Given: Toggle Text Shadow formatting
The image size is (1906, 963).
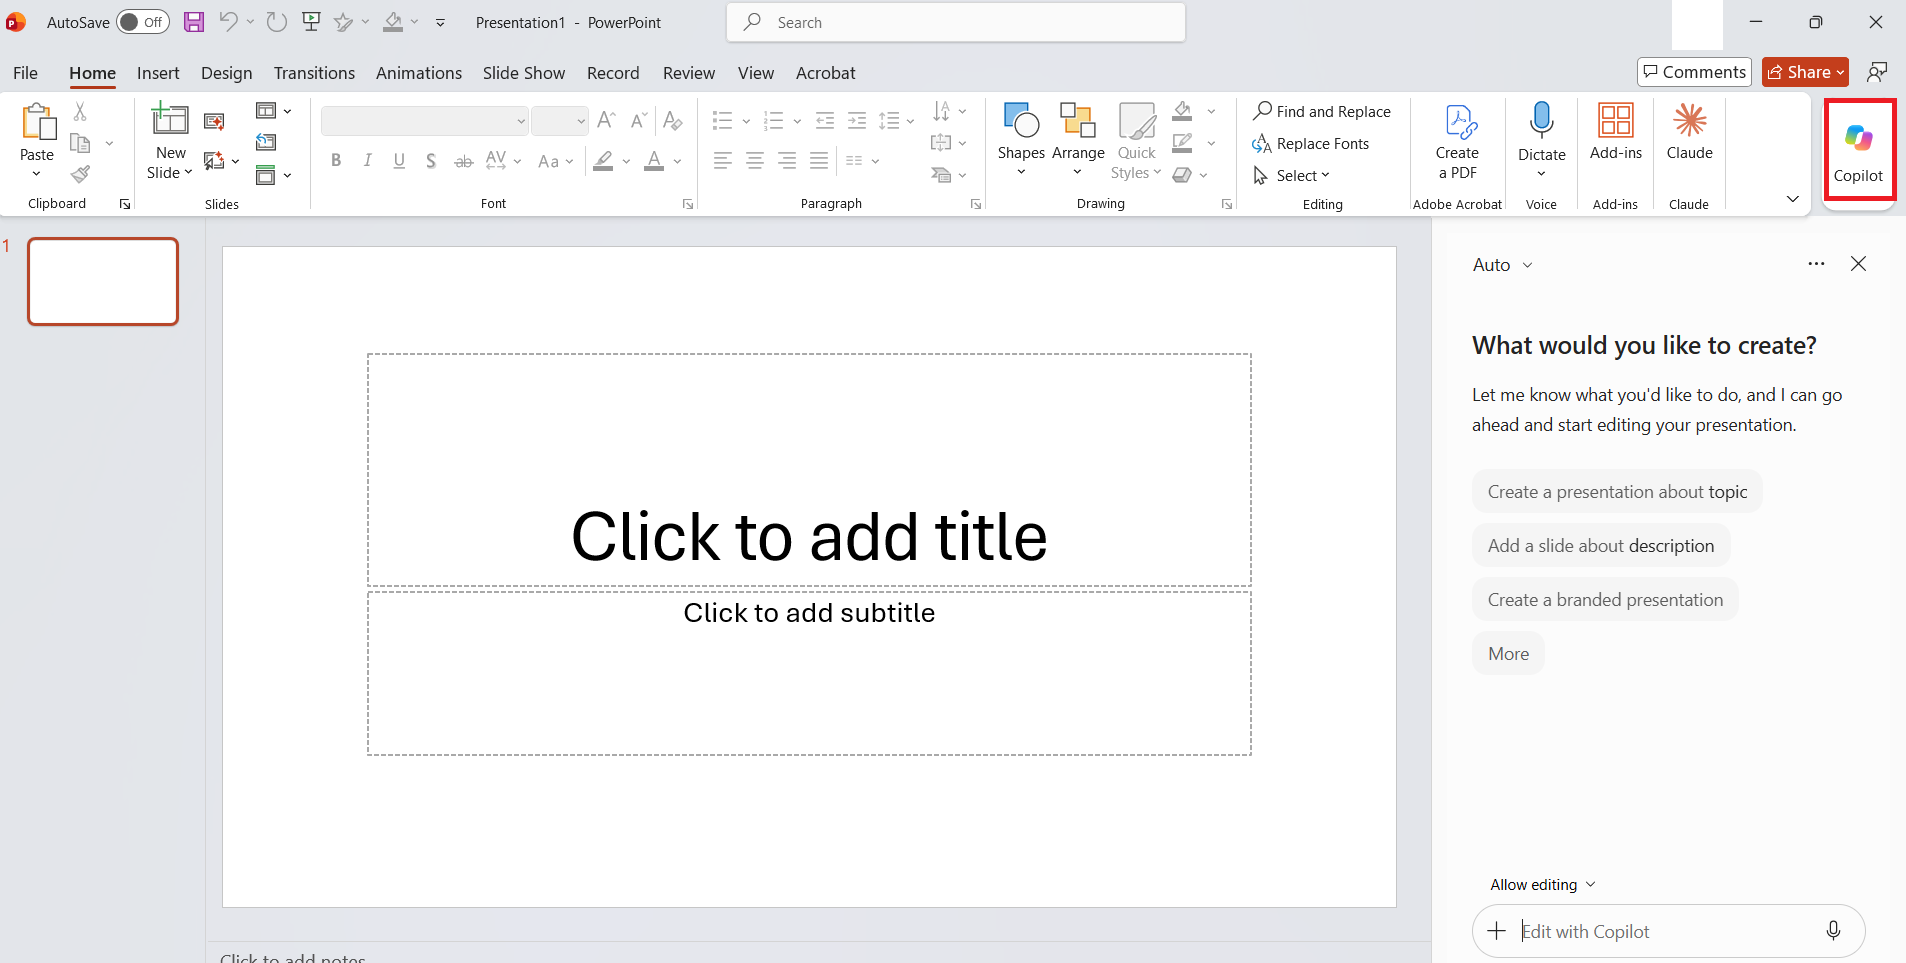Looking at the screenshot, I should (x=431, y=160).
